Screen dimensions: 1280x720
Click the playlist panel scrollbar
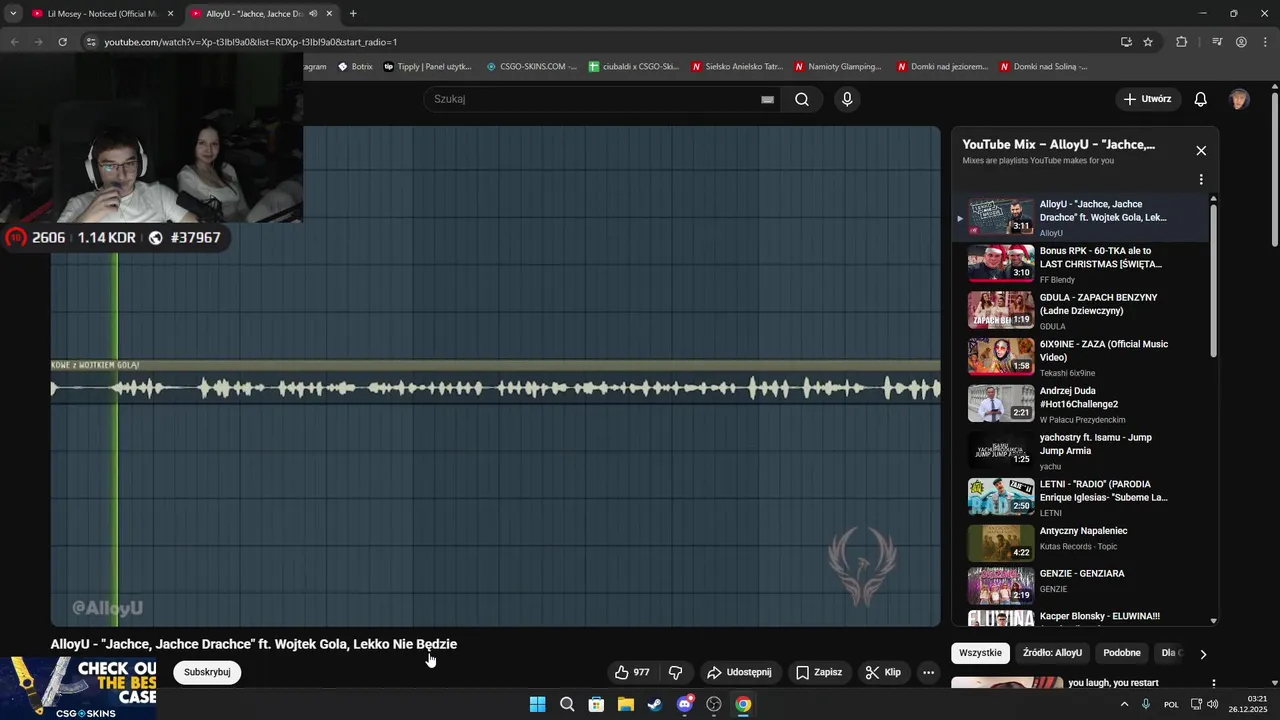pos(1214,280)
